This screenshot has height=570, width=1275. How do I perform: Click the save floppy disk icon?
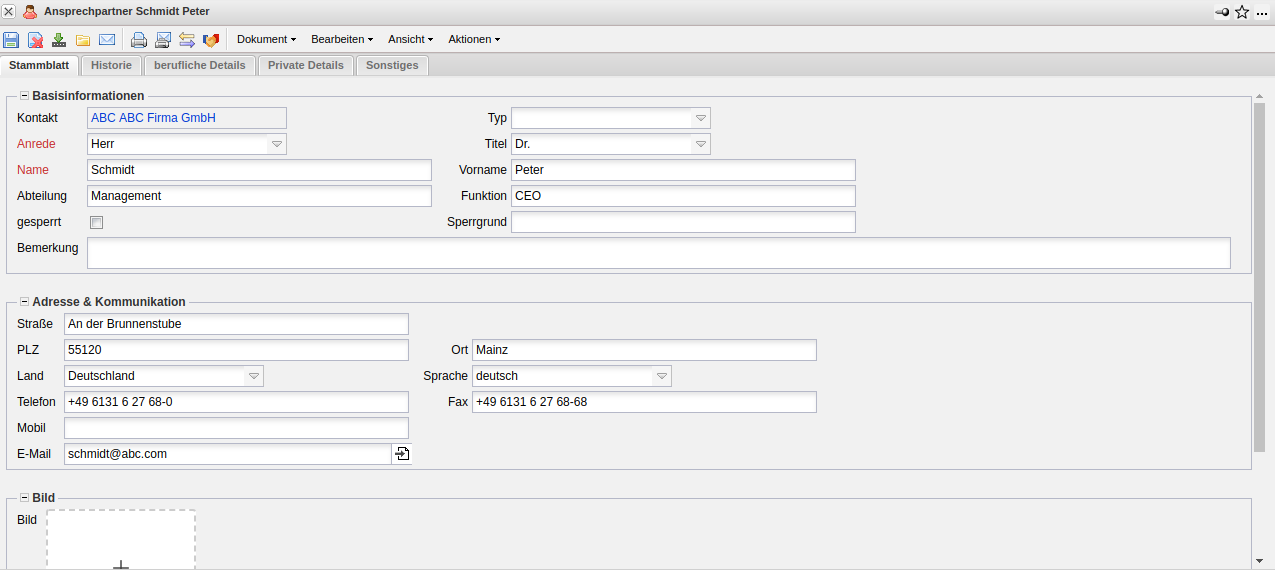[x=11, y=40]
